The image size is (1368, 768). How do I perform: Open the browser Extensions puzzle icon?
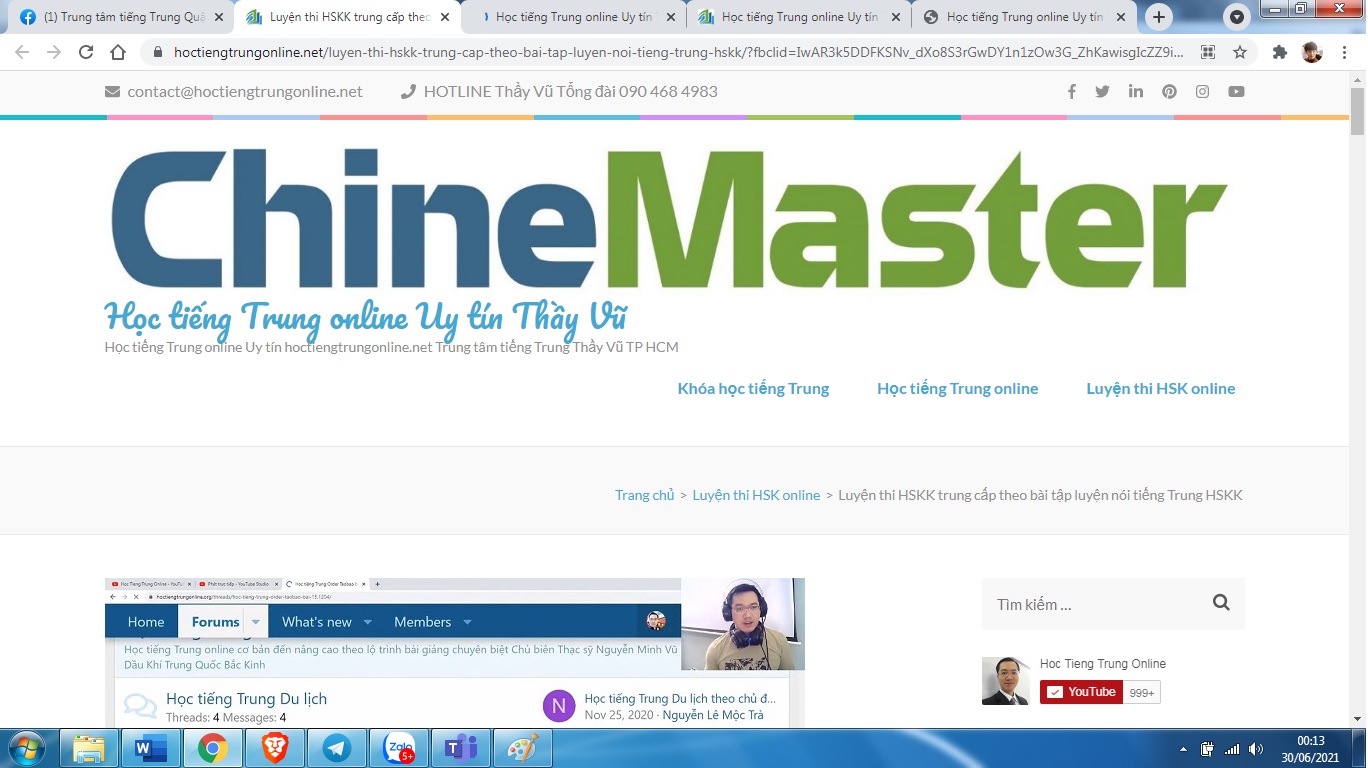1279,53
